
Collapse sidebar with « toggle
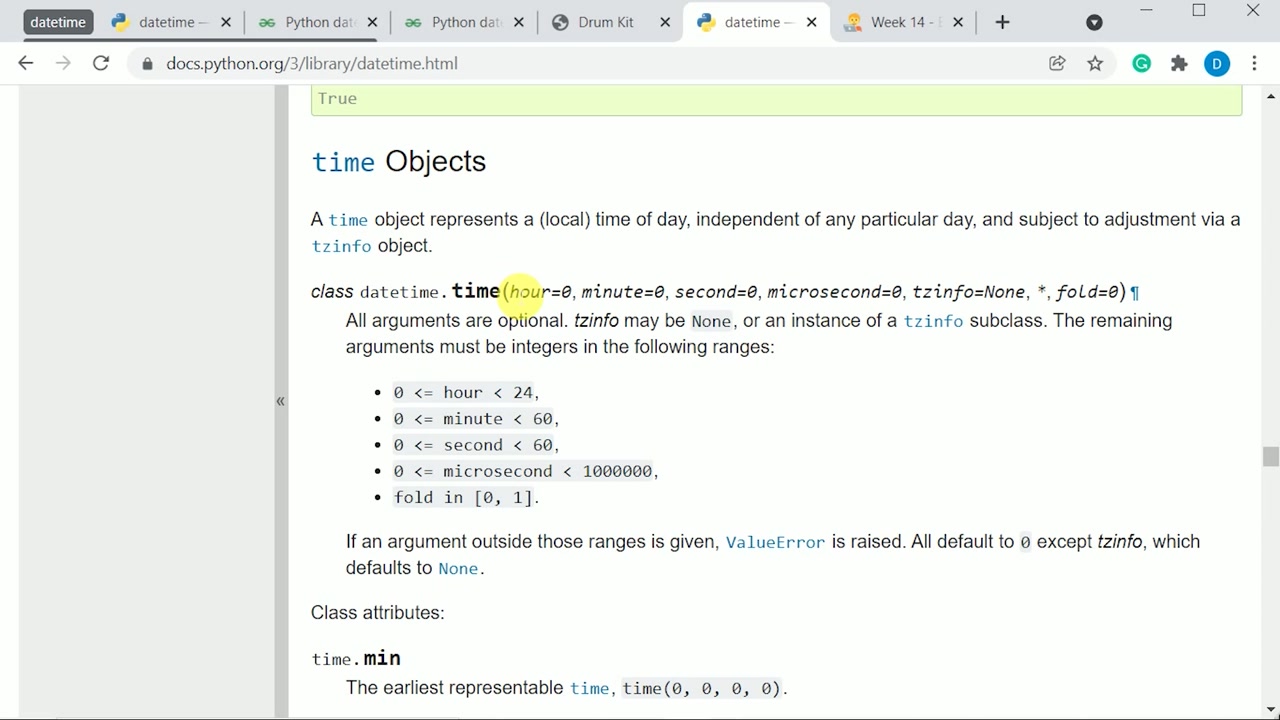[x=280, y=401]
